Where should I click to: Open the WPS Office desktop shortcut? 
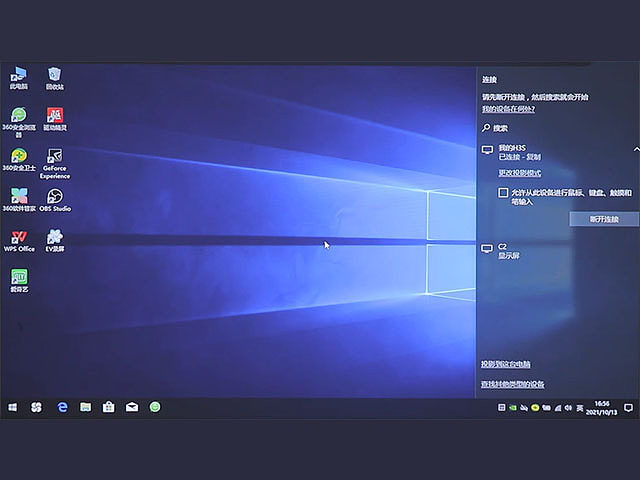click(x=19, y=240)
